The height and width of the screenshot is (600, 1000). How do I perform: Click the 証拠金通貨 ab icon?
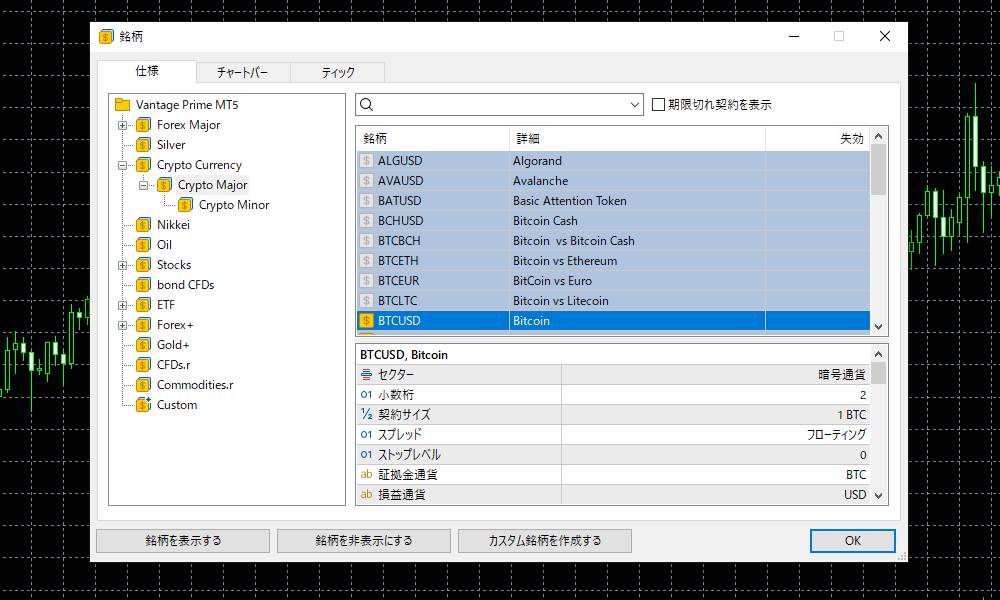pyautogui.click(x=368, y=474)
